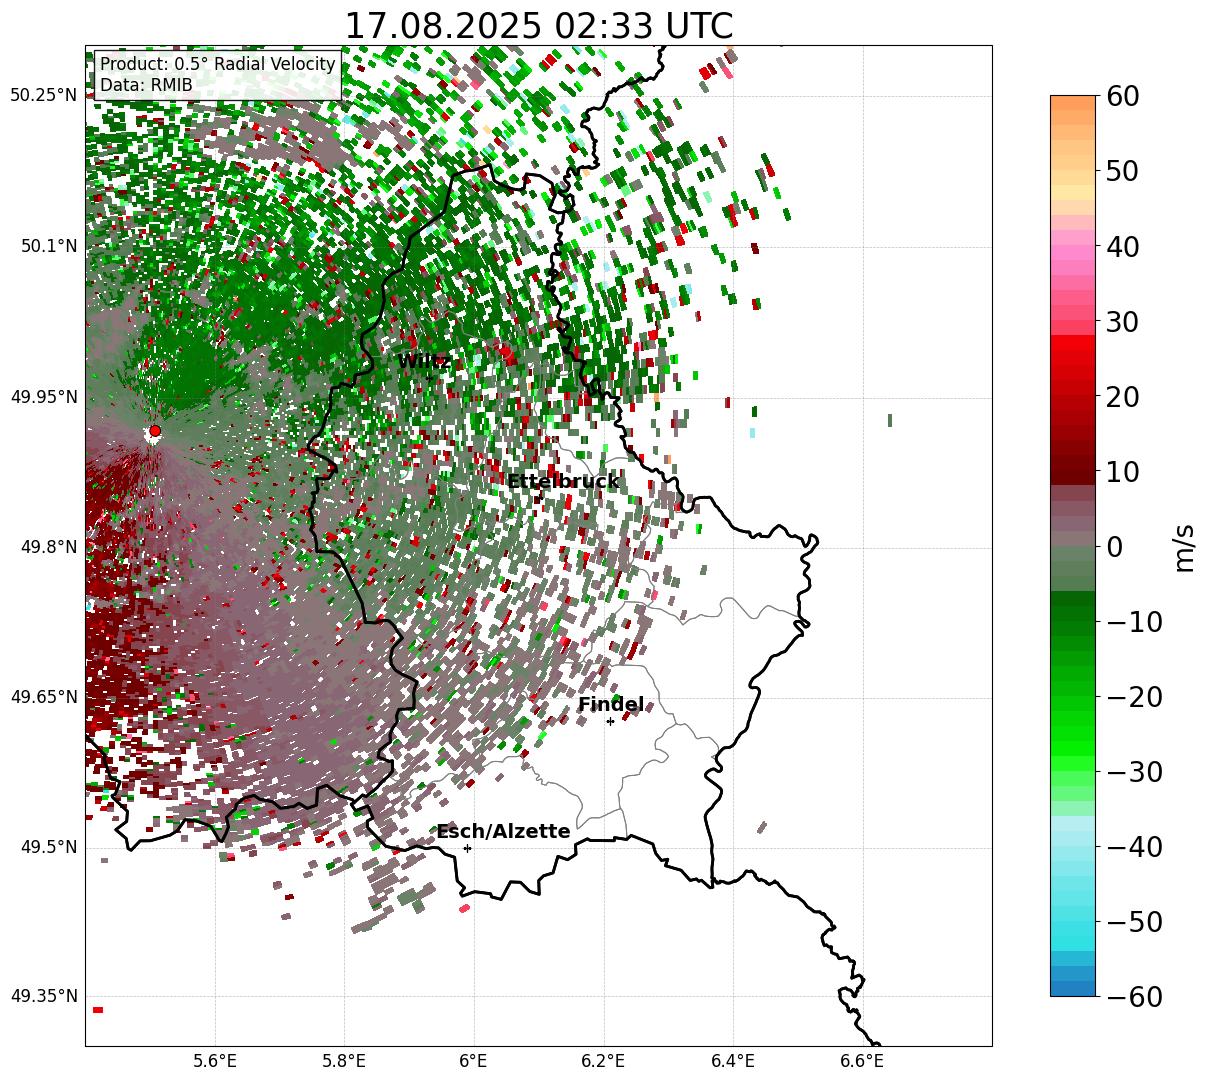Viewport: 1207px width, 1081px height.
Task: Click the colorbar −40 tick value
Action: pyautogui.click(x=1134, y=847)
